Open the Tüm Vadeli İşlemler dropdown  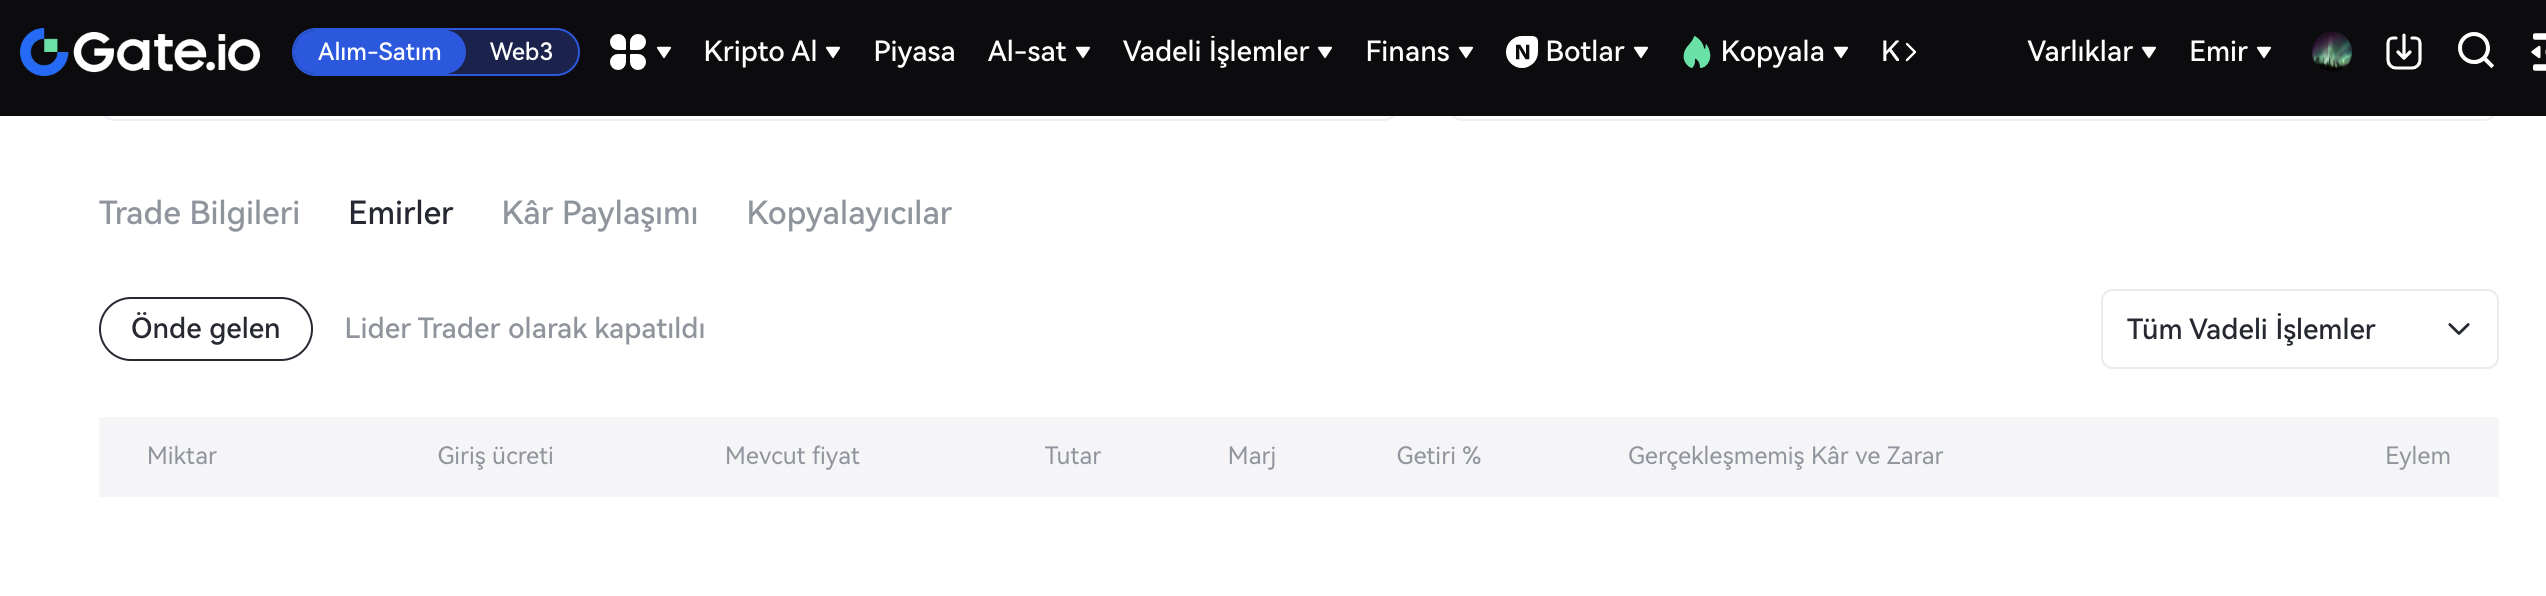point(2299,329)
